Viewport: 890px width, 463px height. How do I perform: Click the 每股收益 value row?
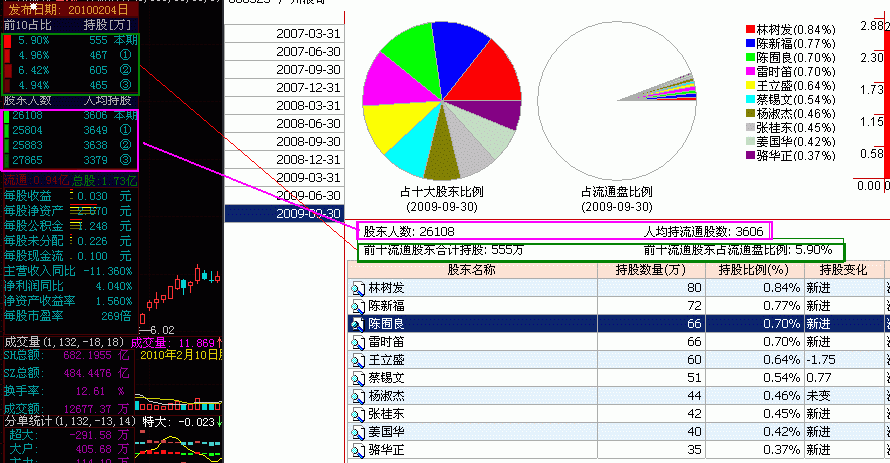pyautogui.click(x=68, y=196)
